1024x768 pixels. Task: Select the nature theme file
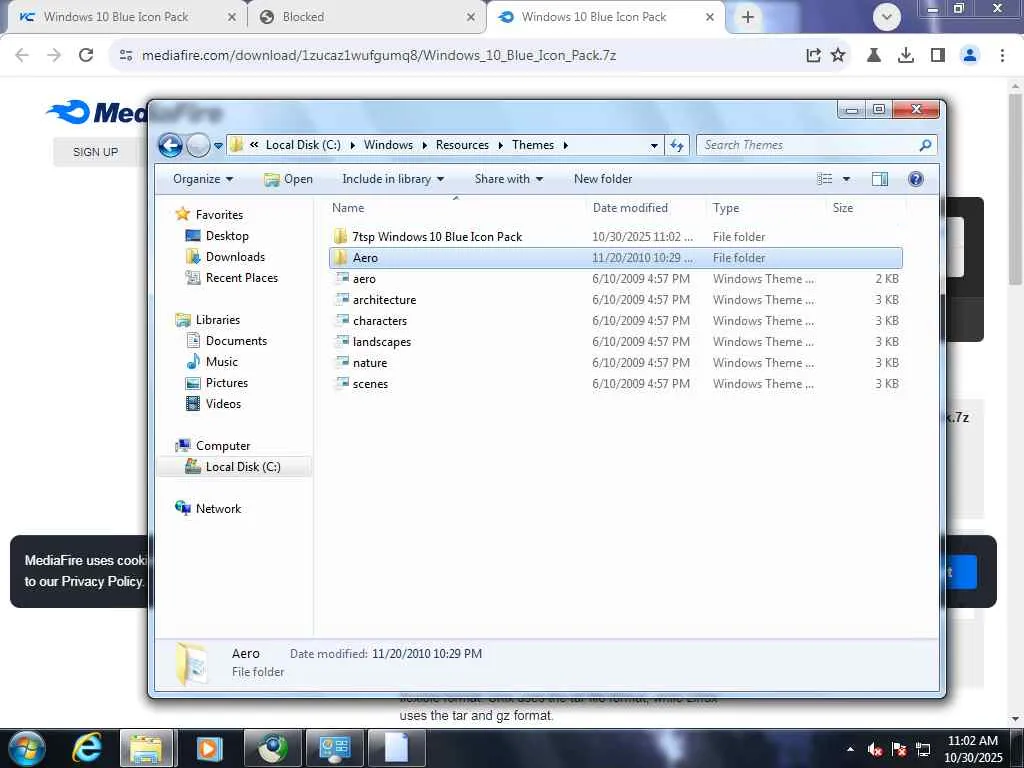(x=616, y=362)
